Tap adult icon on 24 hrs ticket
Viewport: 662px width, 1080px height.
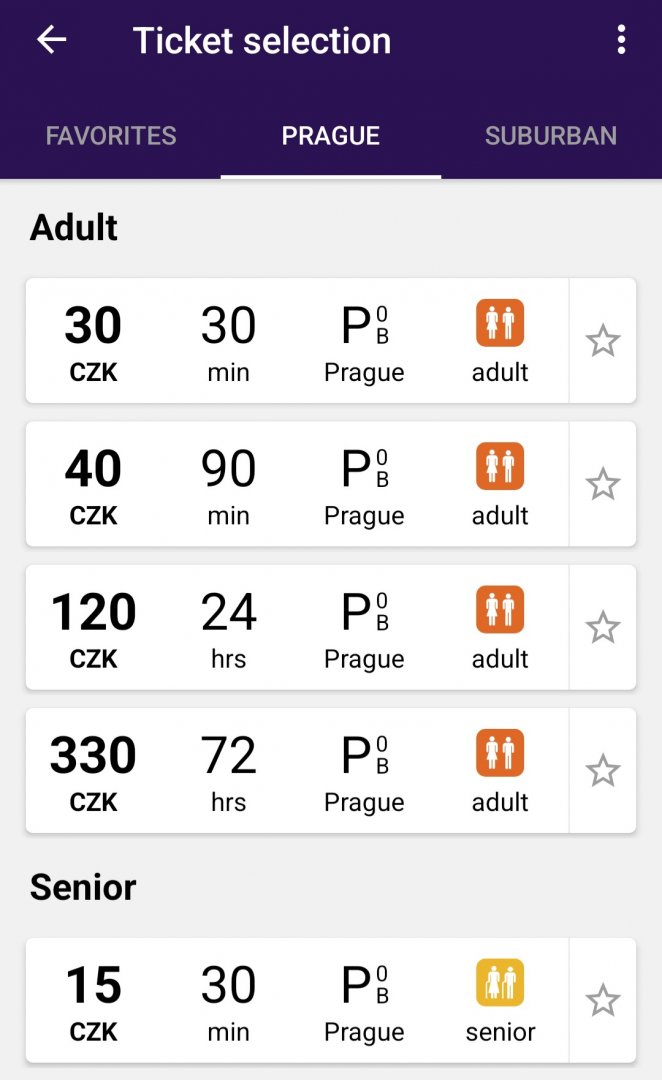[x=500, y=609]
